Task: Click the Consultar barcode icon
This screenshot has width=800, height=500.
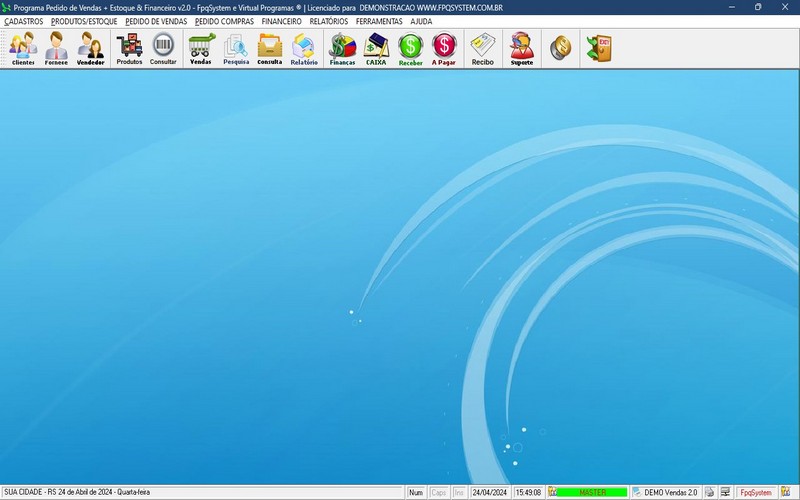Action: tap(163, 47)
